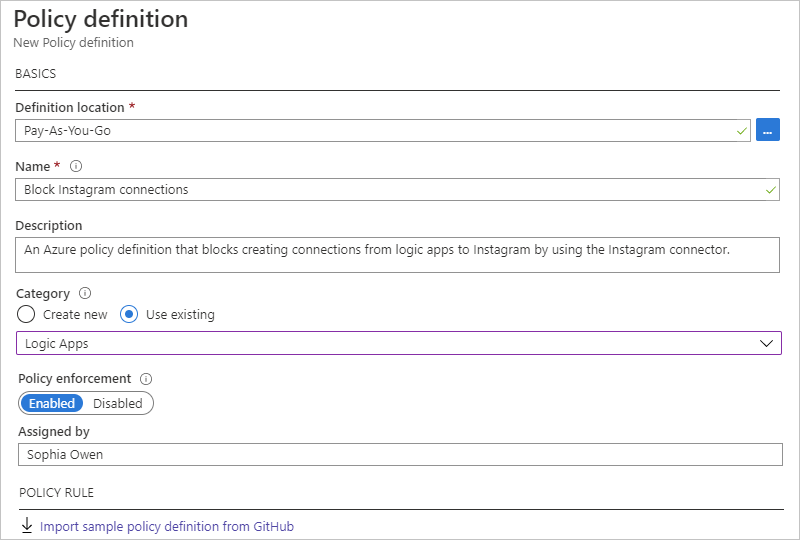800x540 pixels.
Task: Click the POLICY RULE section heading
Action: point(56,493)
